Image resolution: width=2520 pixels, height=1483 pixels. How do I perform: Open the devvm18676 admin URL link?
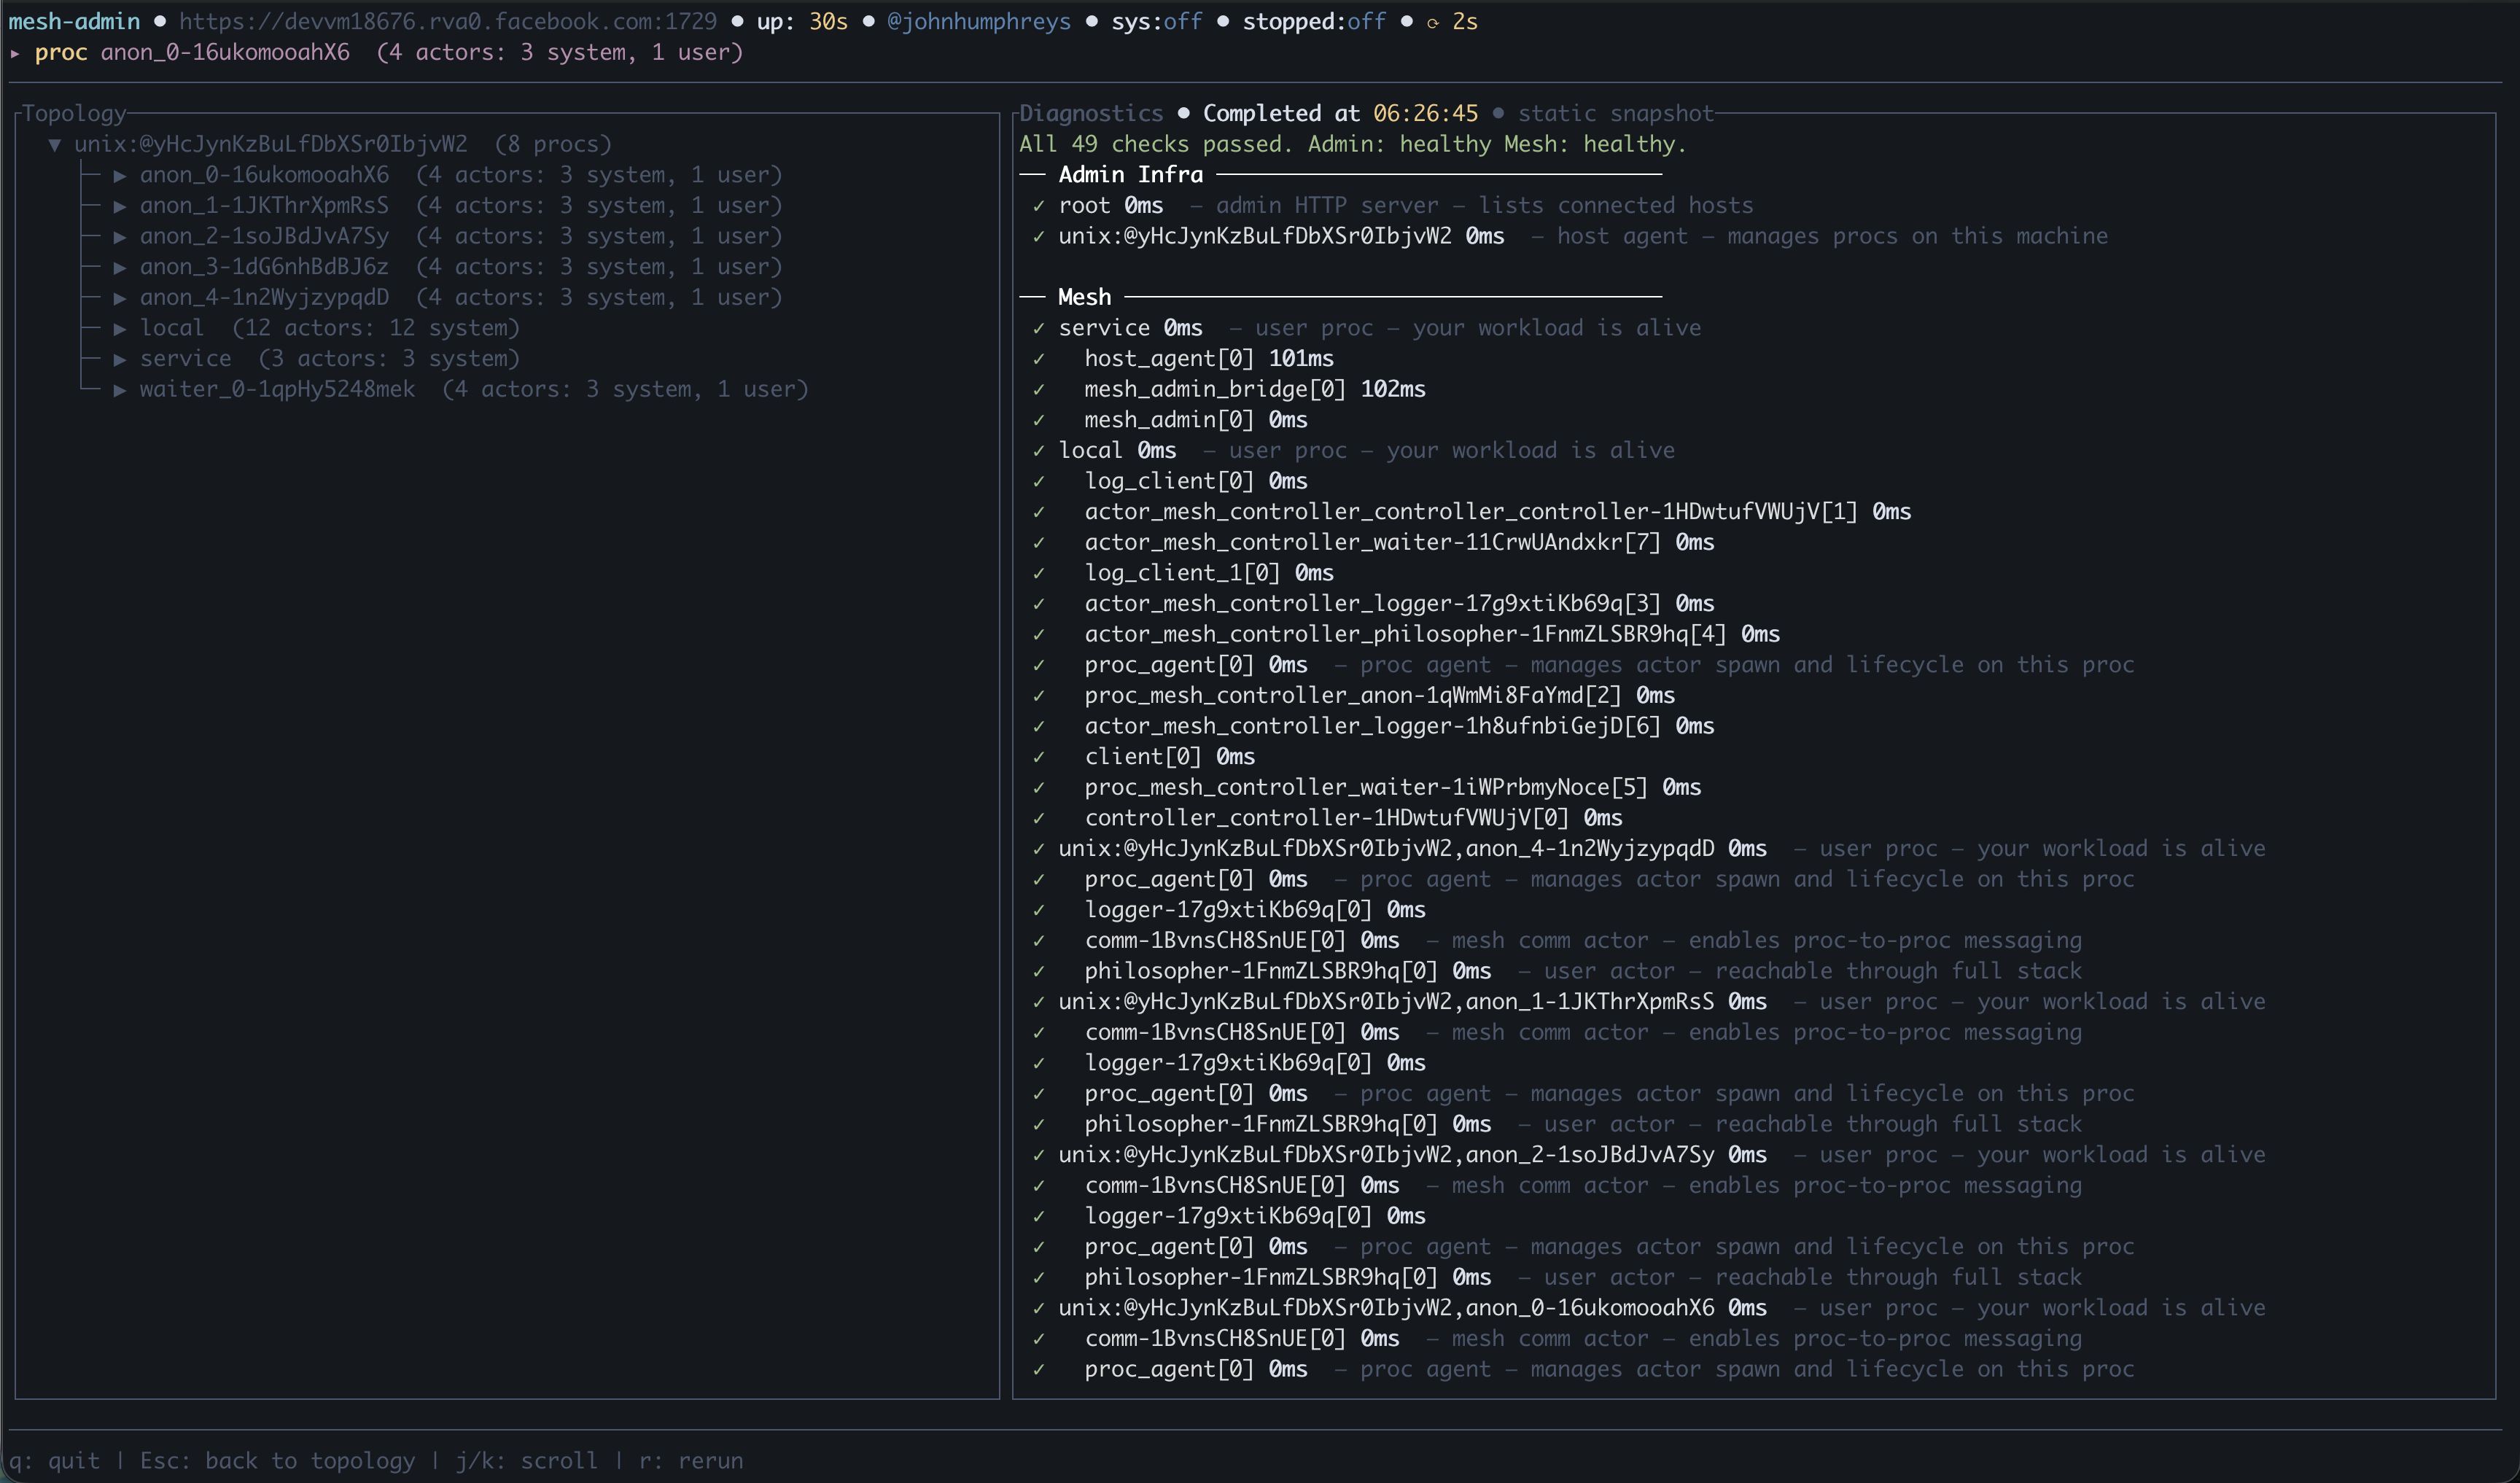coord(447,21)
